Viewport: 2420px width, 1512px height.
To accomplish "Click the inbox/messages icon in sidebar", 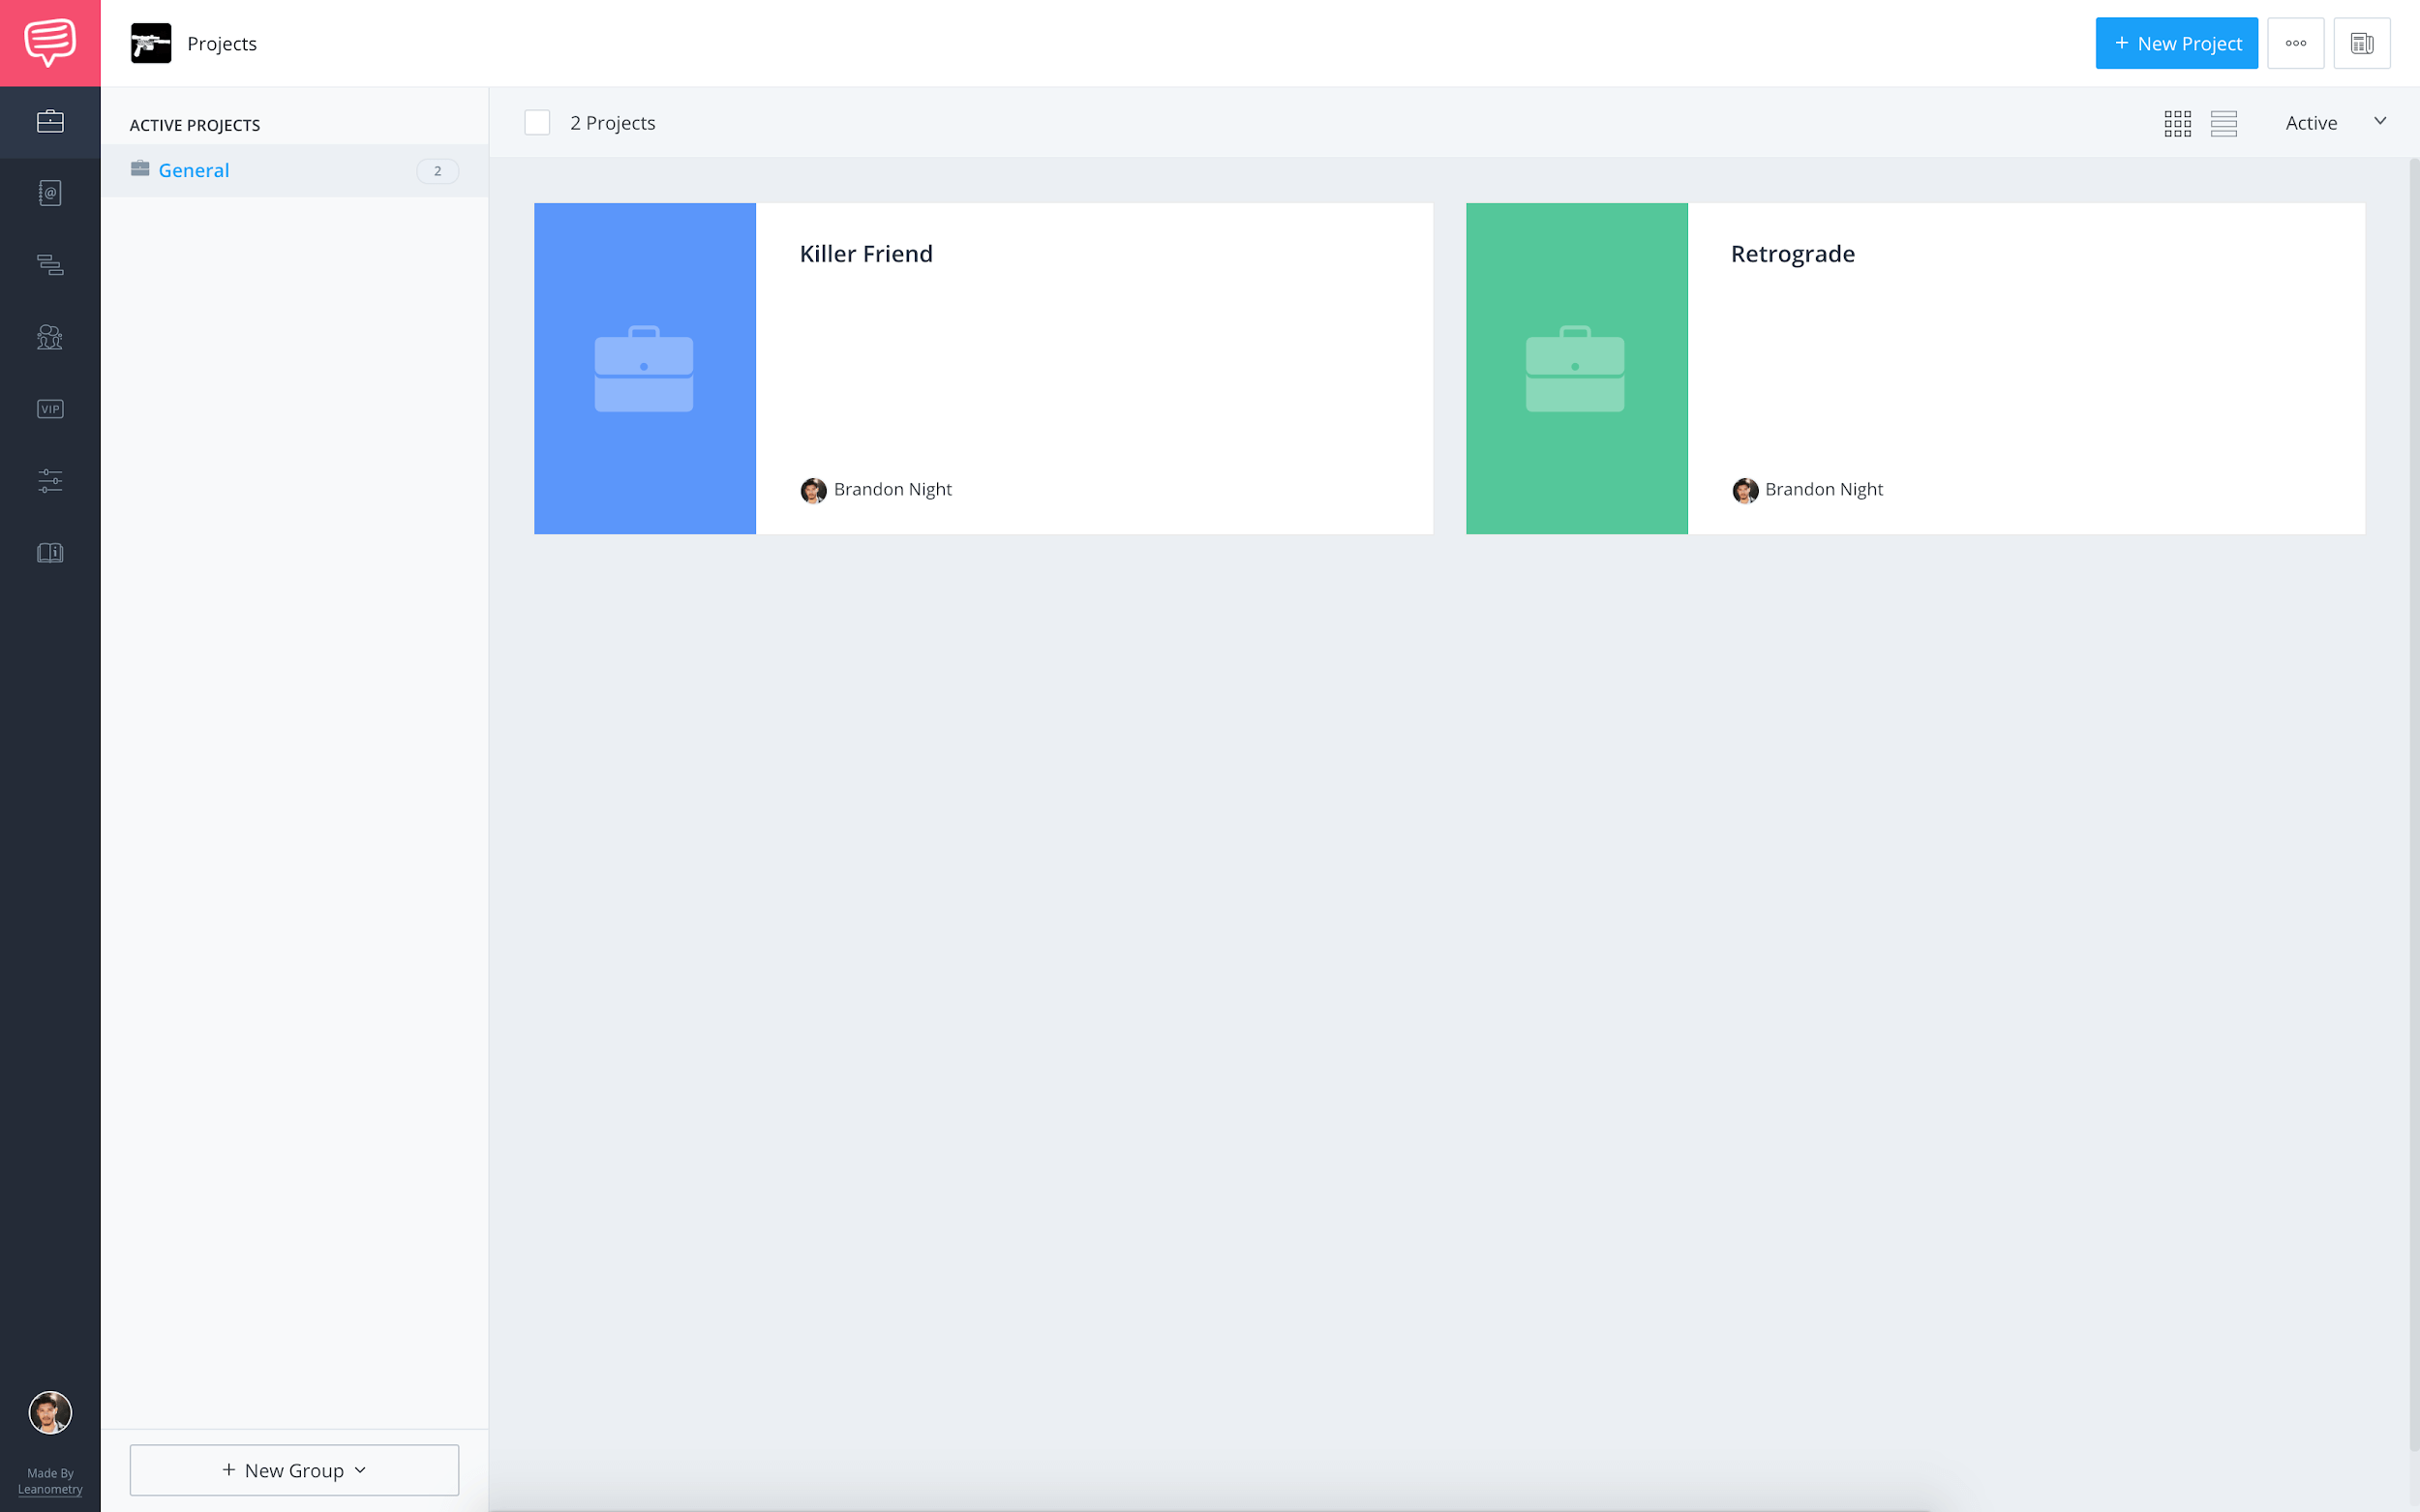I will pos(50,44).
